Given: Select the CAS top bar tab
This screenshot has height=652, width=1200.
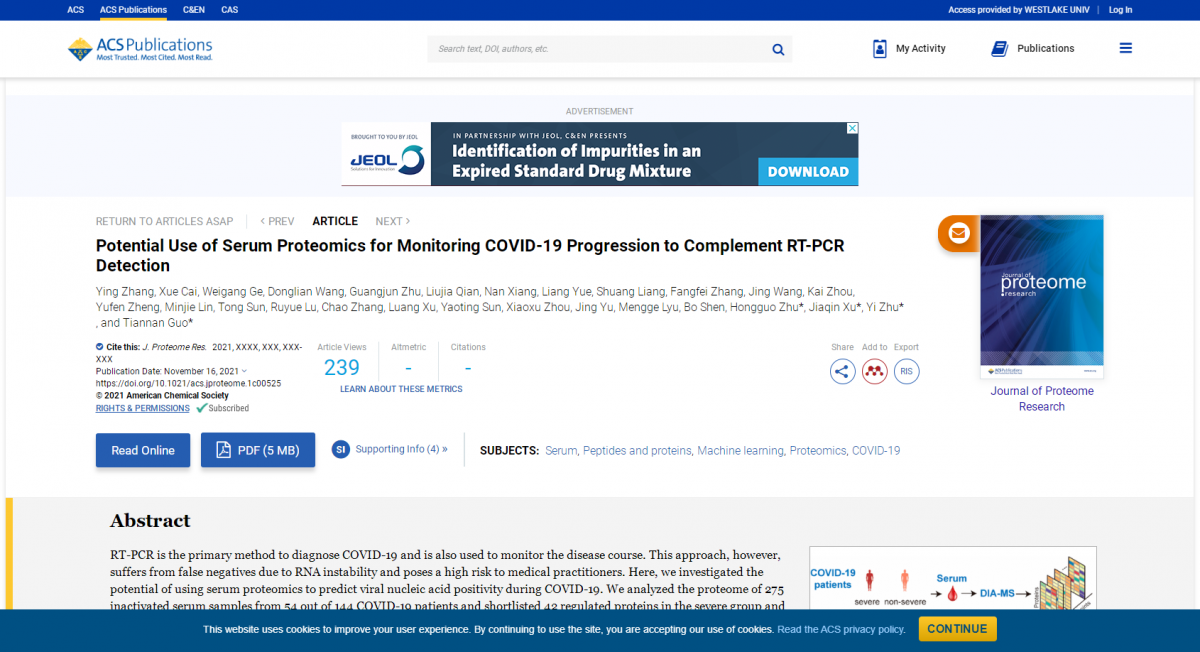Looking at the screenshot, I should coord(230,10).
